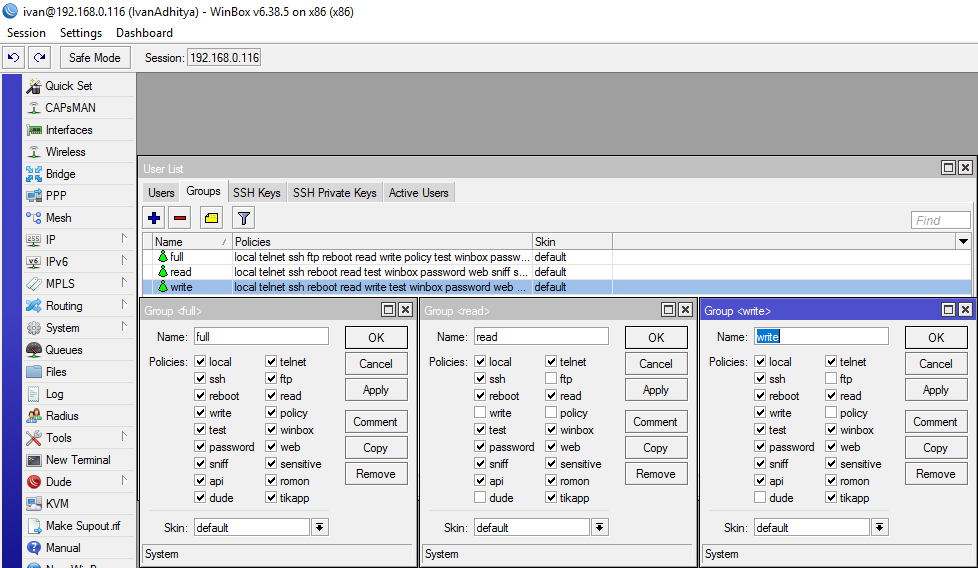Check policy checkbox in Group read
The image size is (978, 568).
click(x=551, y=413)
